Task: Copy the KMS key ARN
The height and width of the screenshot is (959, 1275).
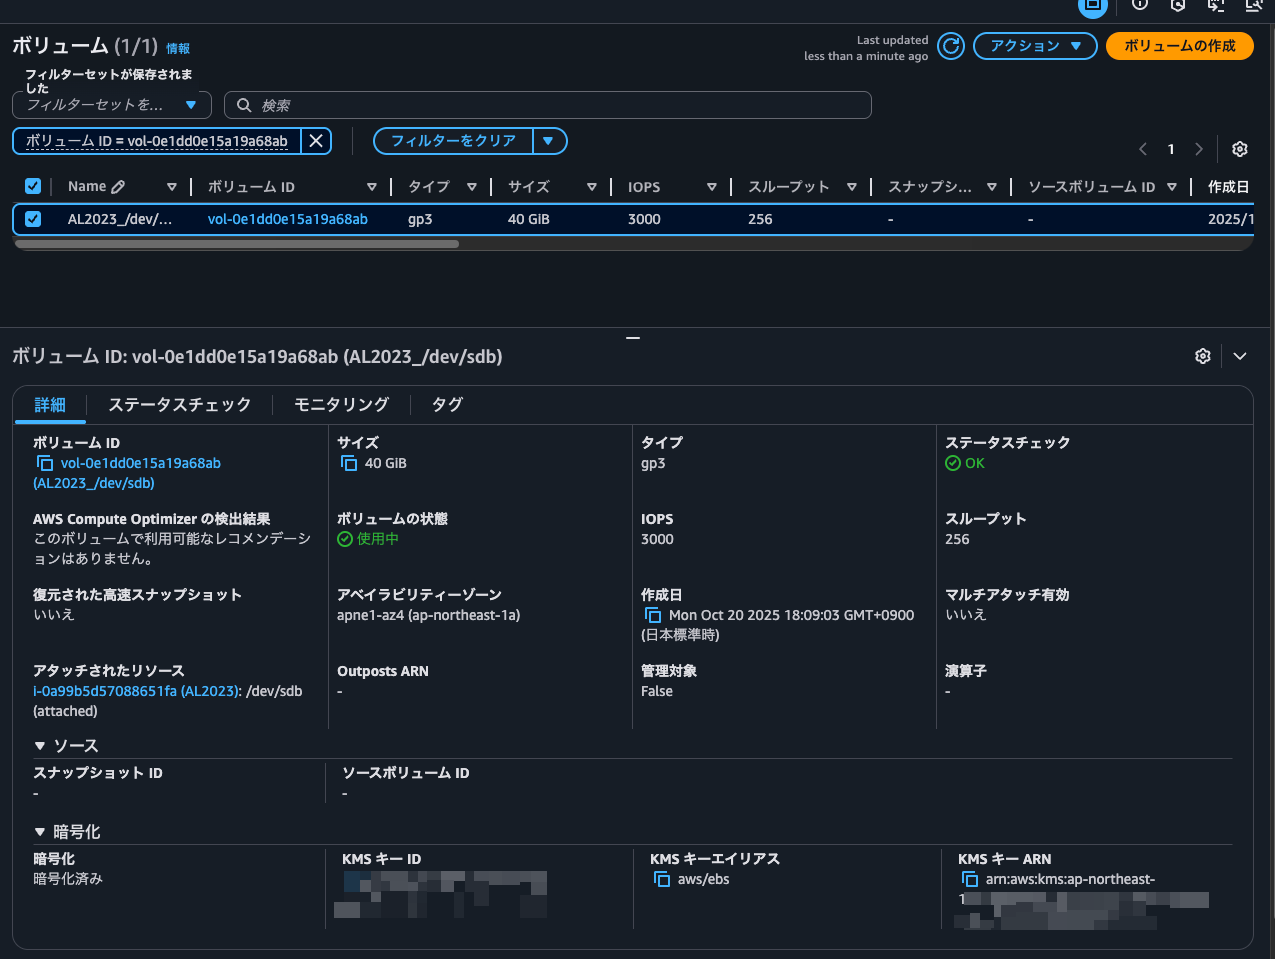Action: click(970, 879)
